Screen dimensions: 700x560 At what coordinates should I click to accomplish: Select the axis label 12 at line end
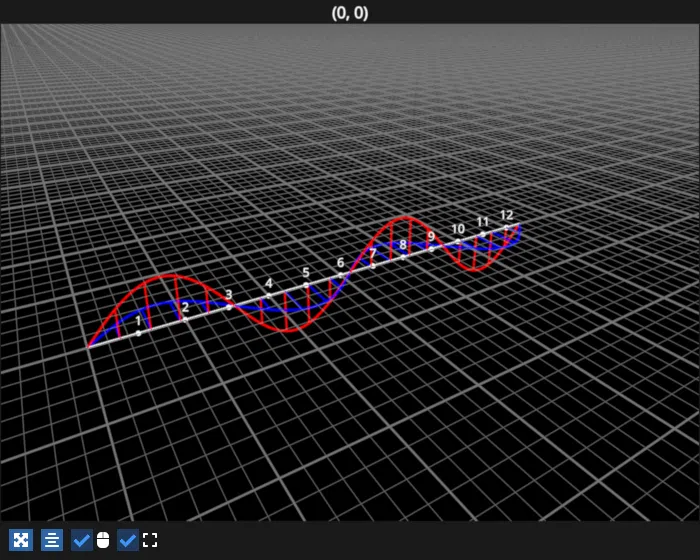point(507,215)
